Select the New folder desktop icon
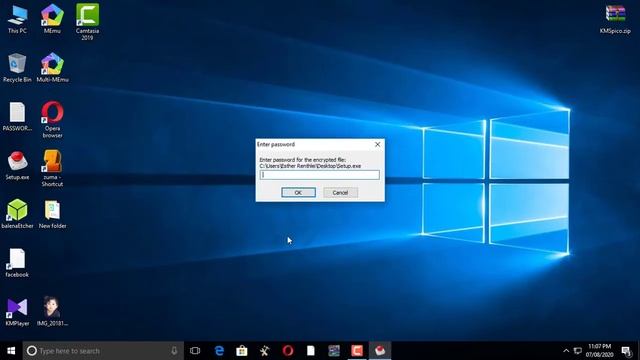The height and width of the screenshot is (360, 640). coord(52,214)
